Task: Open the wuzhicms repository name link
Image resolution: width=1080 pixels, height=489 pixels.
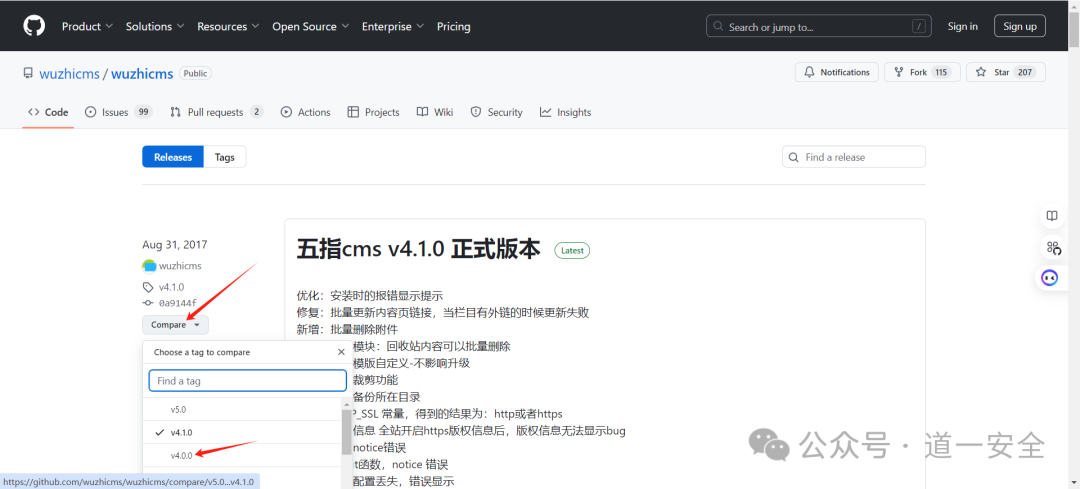Action: [142, 74]
